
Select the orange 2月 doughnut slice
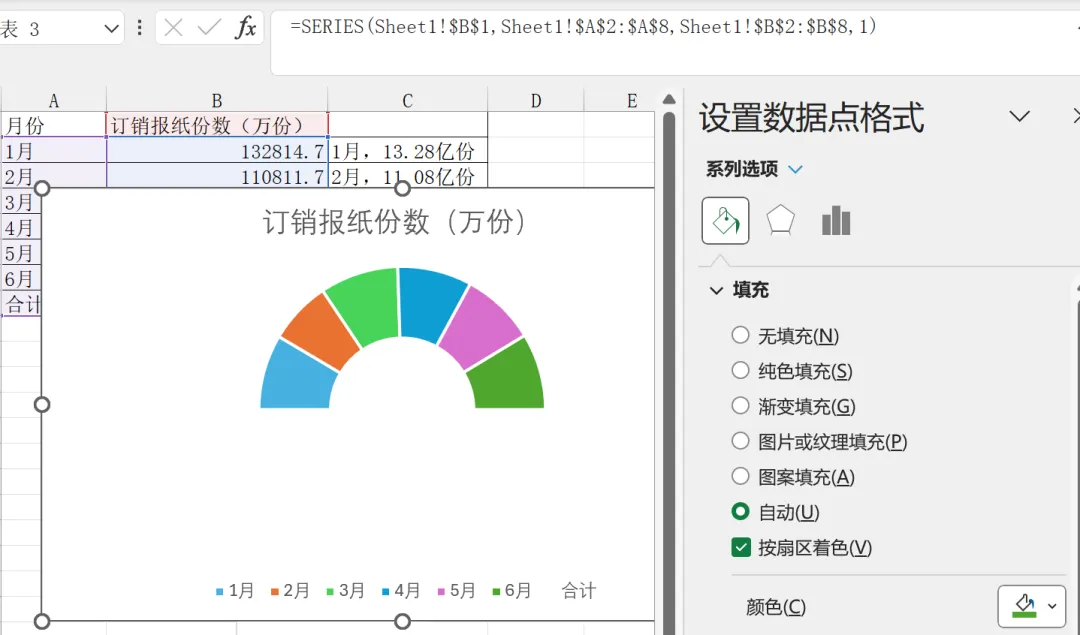(321, 333)
